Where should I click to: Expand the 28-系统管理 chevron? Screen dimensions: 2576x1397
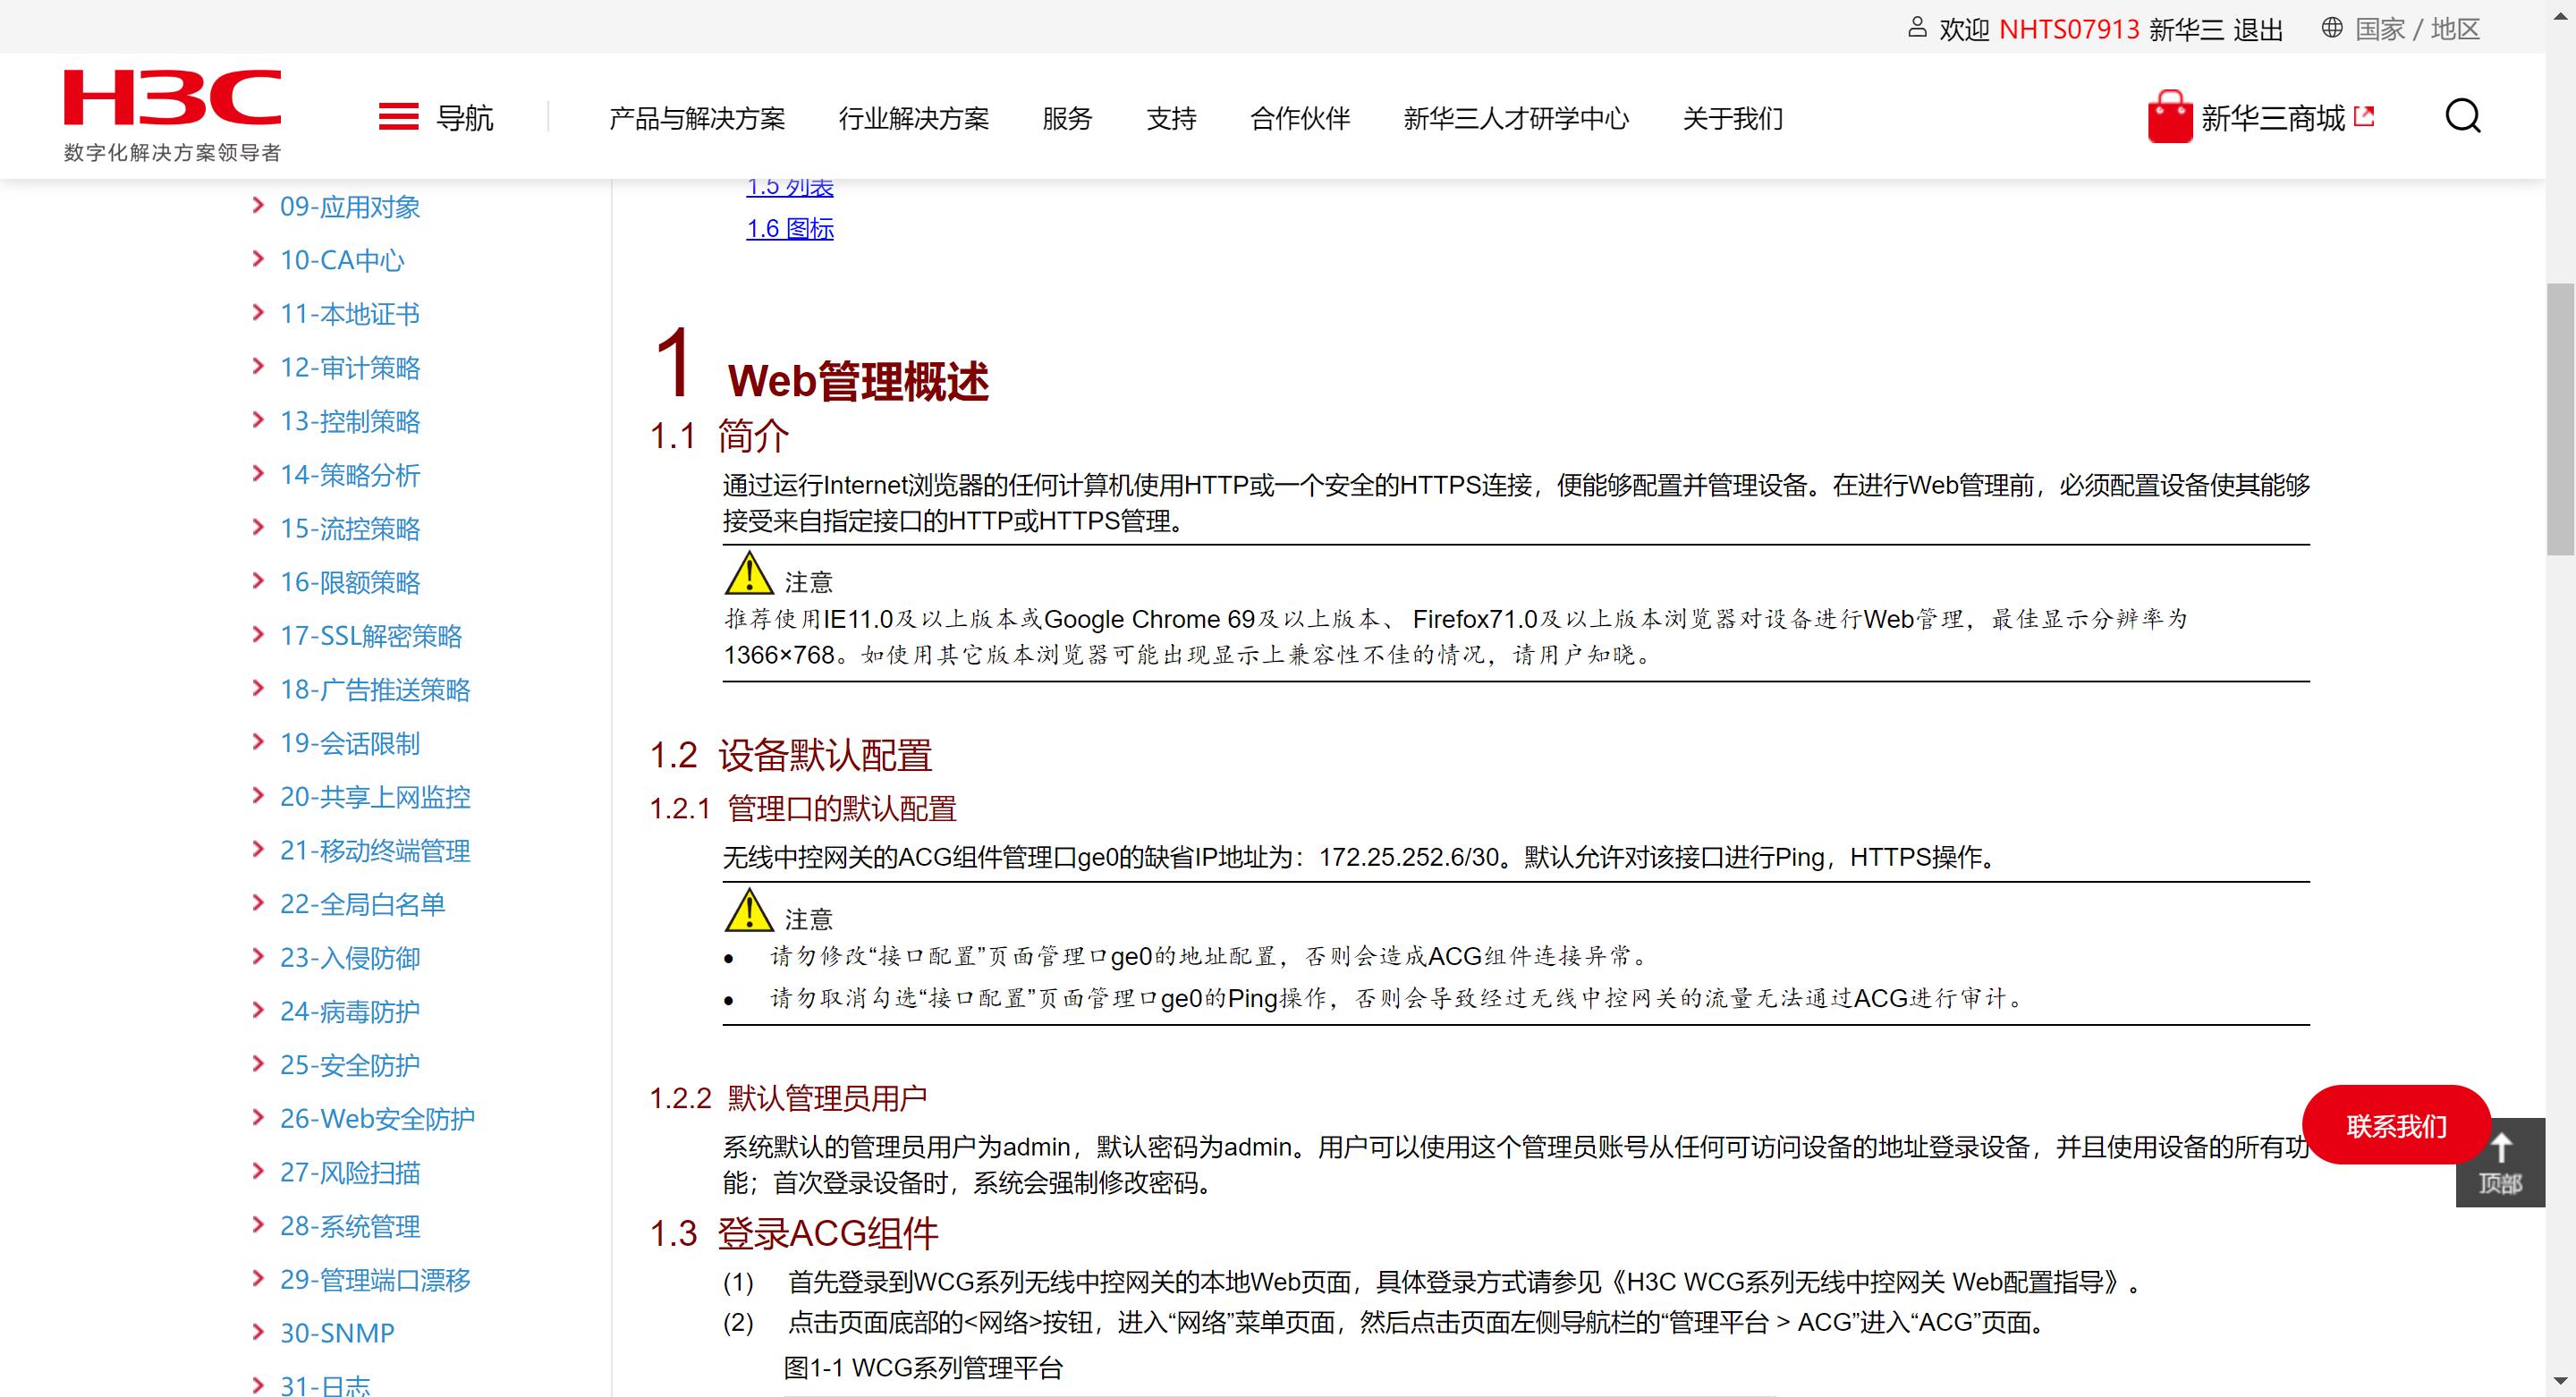click(258, 1225)
